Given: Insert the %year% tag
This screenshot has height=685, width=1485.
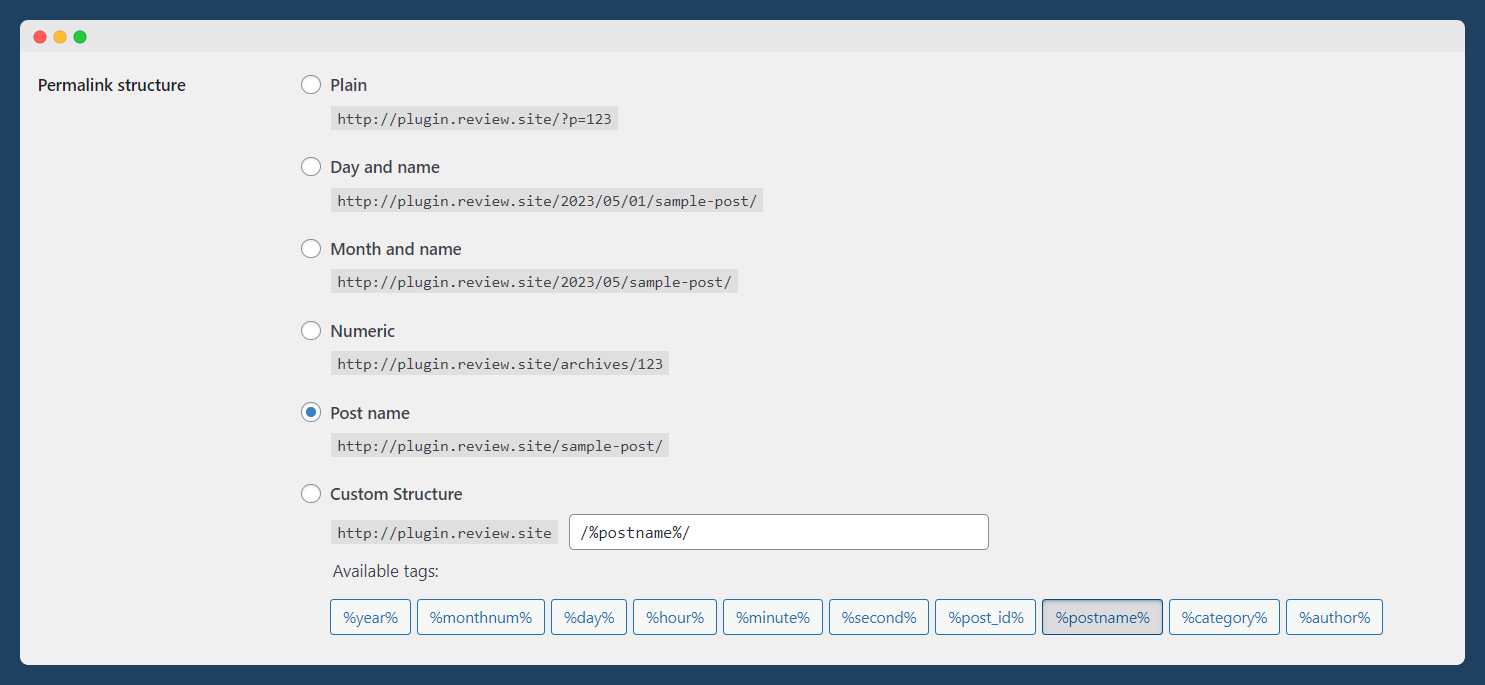Looking at the screenshot, I should pos(370,617).
